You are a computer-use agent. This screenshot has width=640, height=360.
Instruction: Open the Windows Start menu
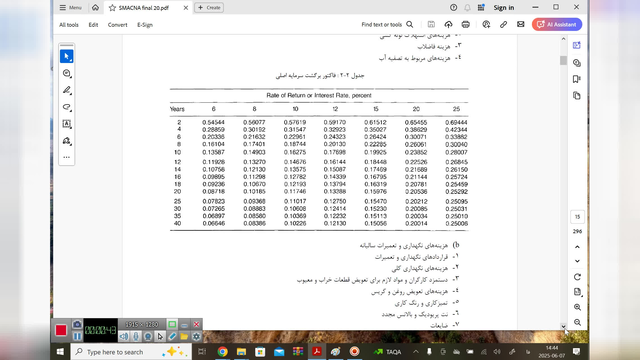[x=60, y=351]
